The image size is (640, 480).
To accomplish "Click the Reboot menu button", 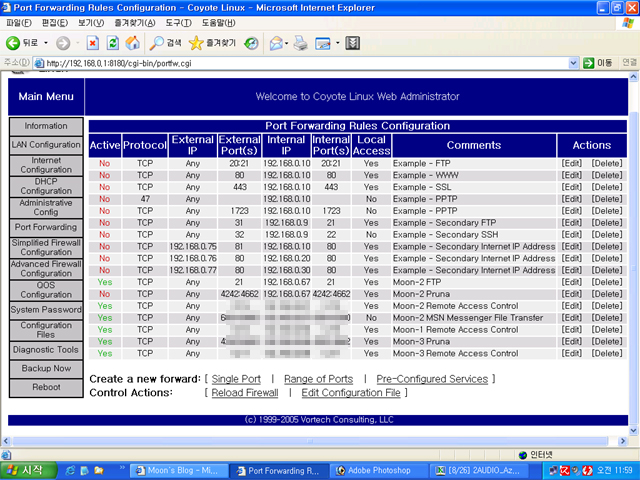I will coord(46,387).
